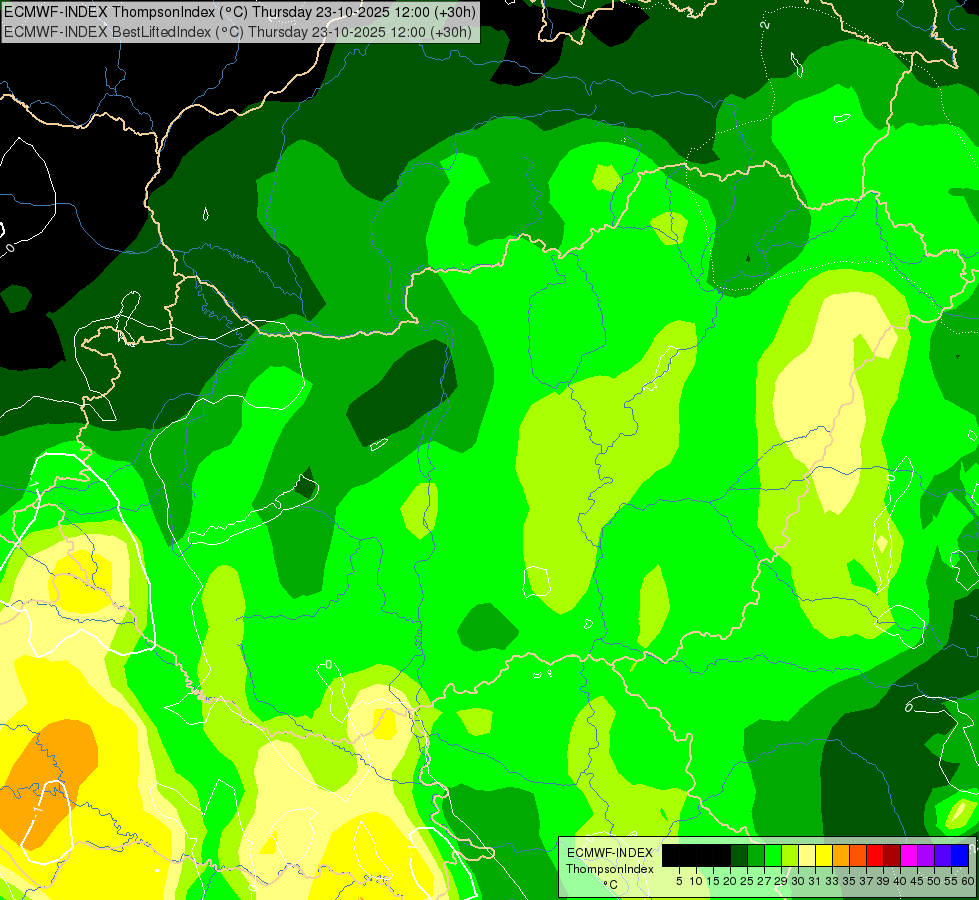Pick the yellow-green 29–30 legend swatch
Screen dimensions: 979x900
tap(790, 855)
